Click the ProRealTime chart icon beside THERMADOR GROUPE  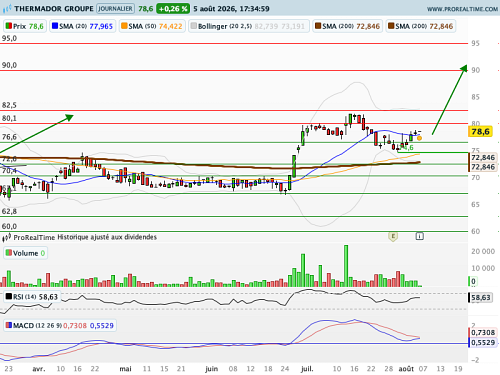click(7, 9)
